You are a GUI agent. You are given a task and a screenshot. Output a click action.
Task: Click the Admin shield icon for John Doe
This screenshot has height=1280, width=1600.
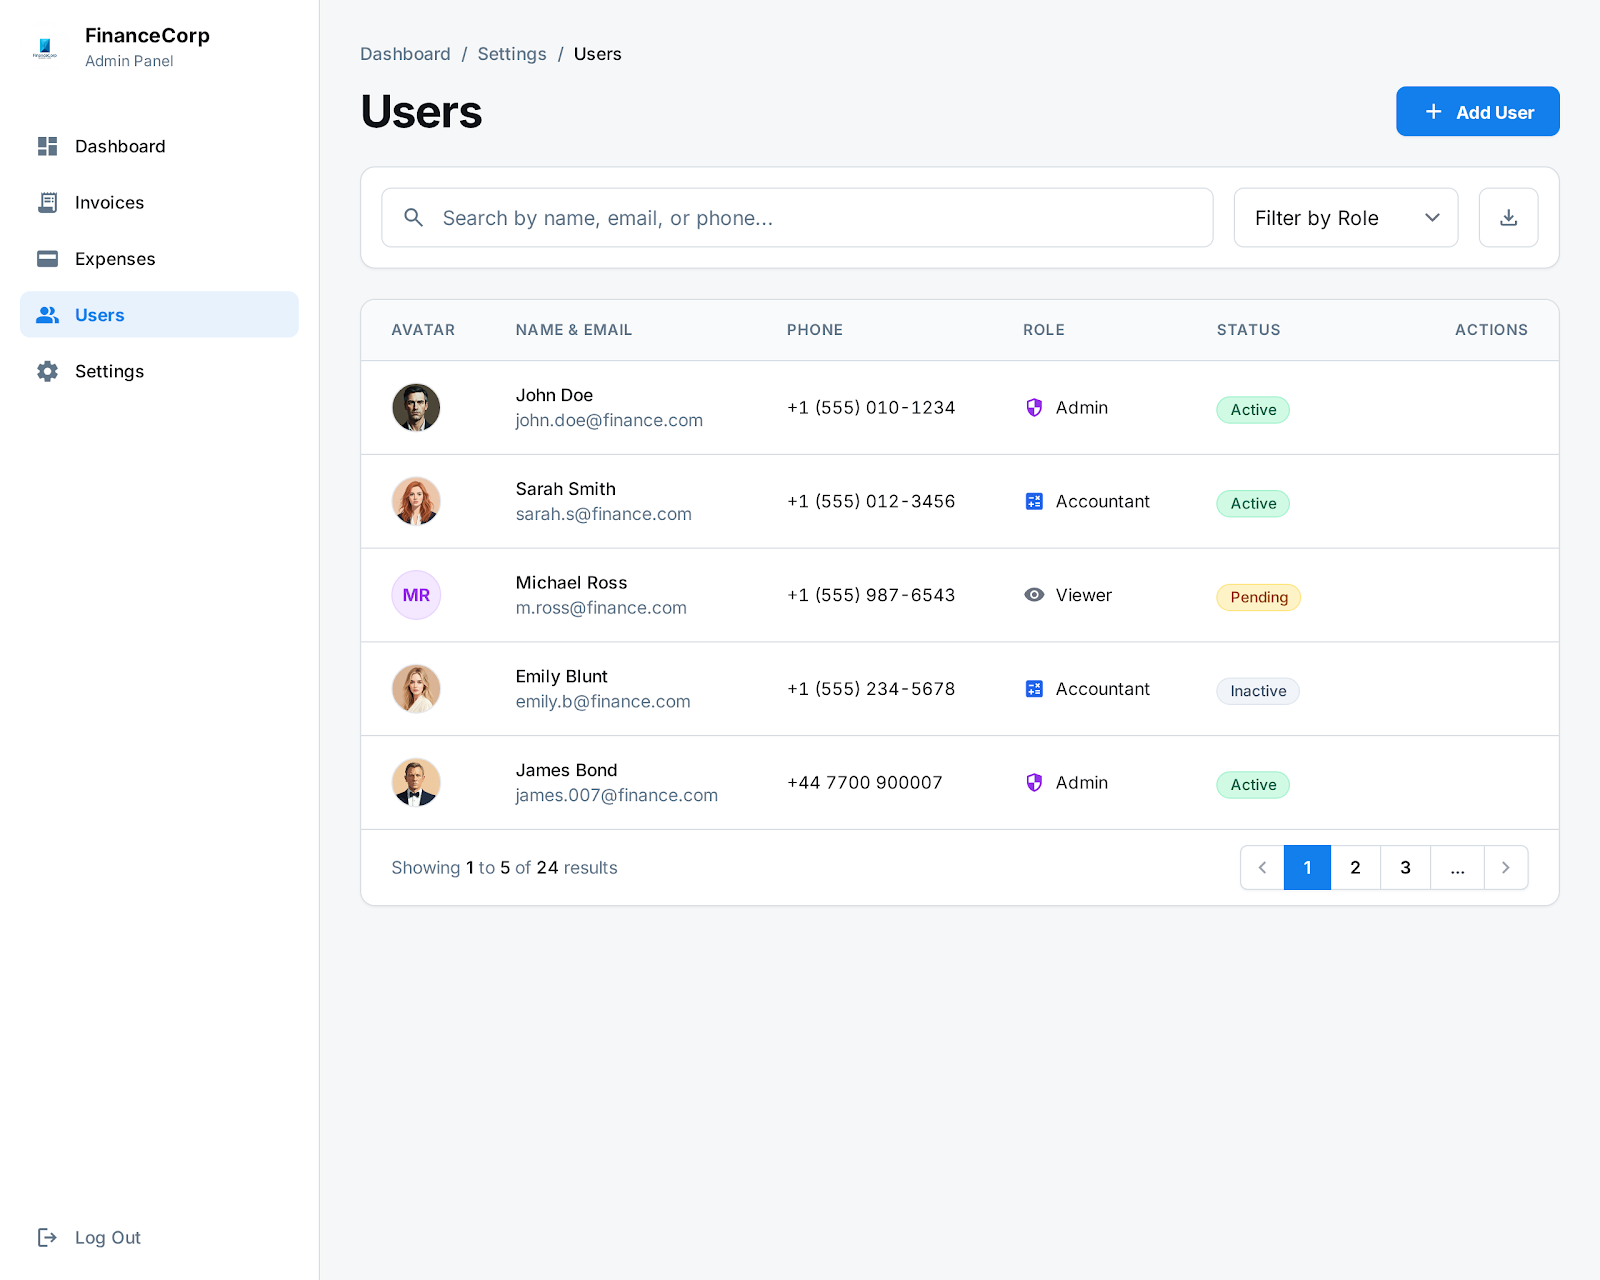click(1034, 408)
